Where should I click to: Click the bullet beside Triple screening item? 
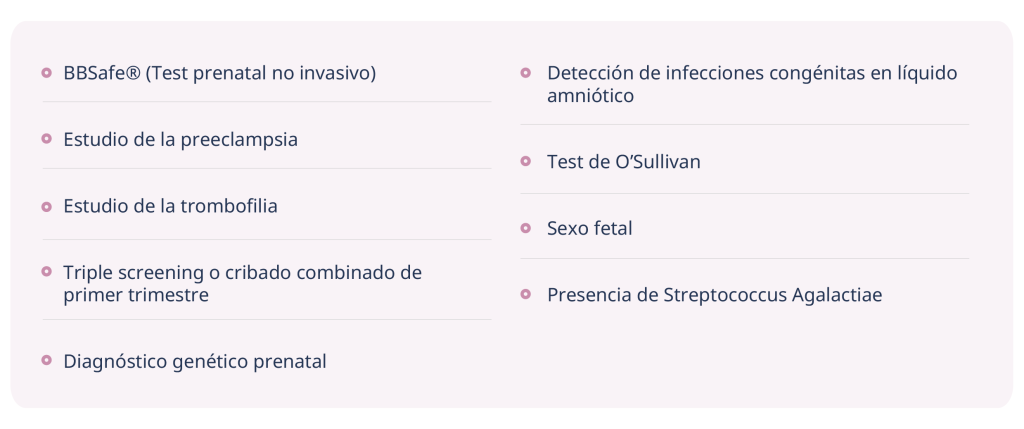click(47, 272)
